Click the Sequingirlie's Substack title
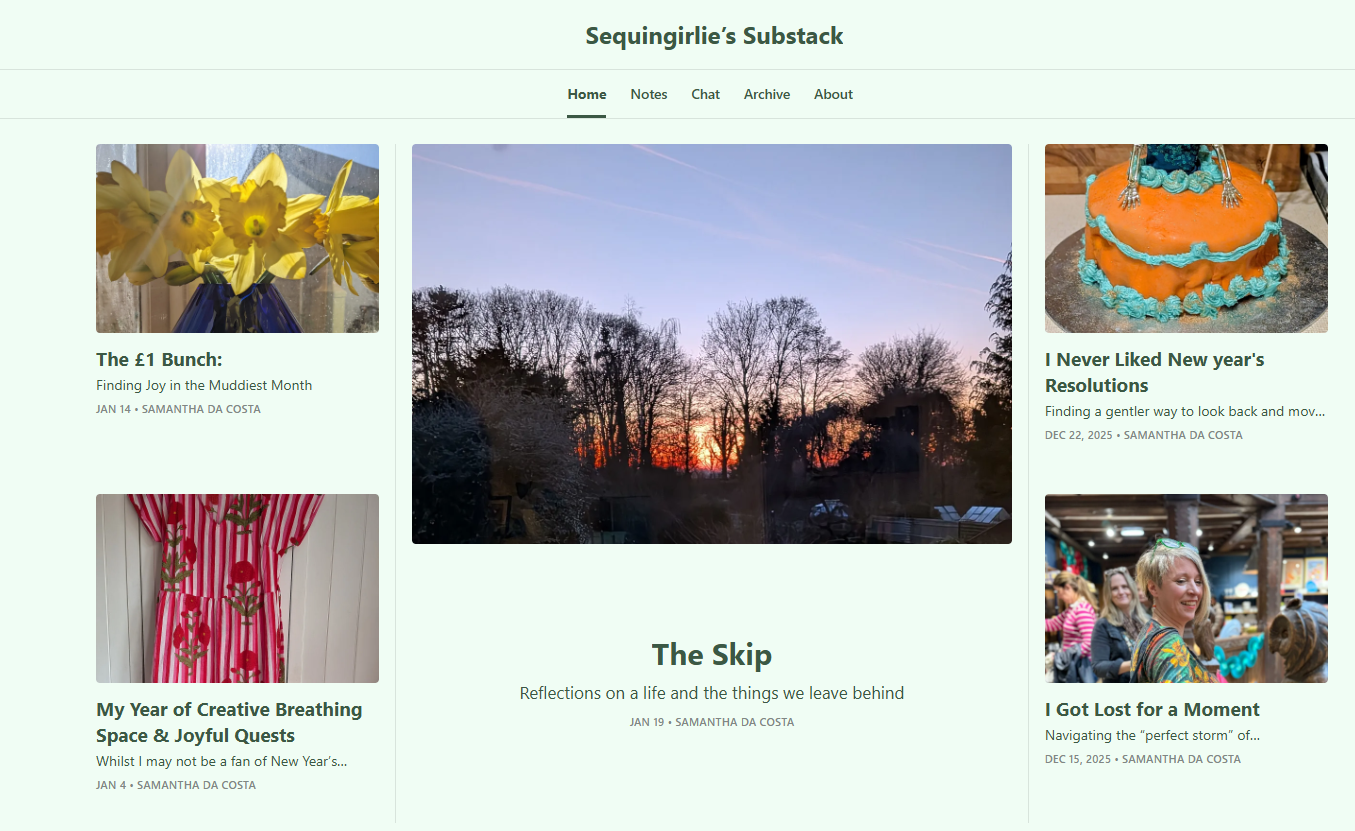The image size is (1355, 831). 714,36
